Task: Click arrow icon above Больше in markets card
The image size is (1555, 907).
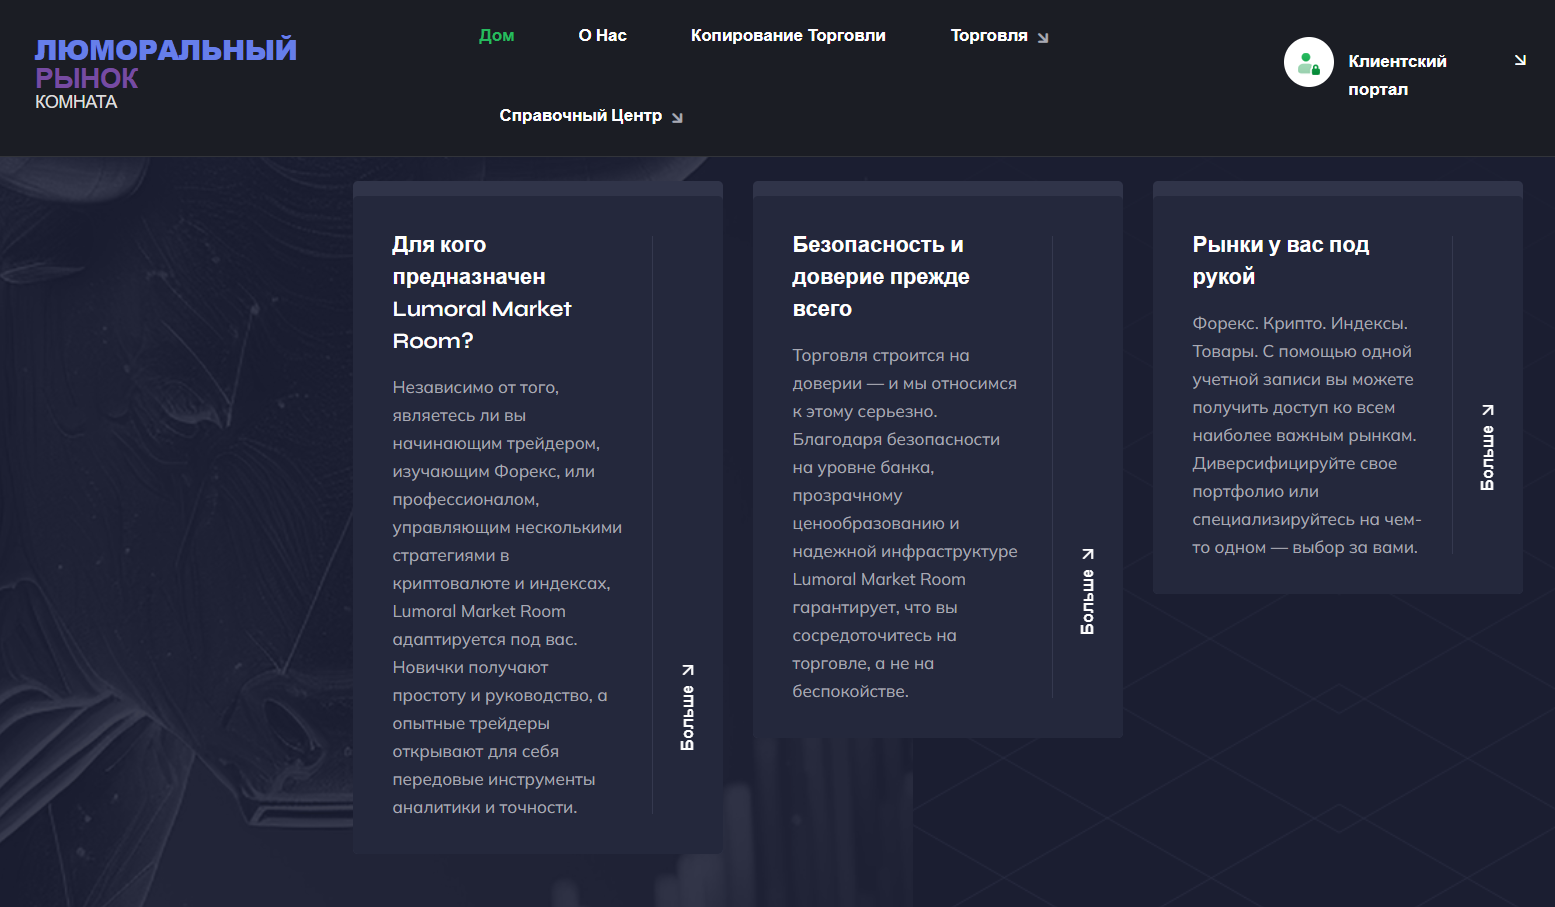Action: 1488,409
